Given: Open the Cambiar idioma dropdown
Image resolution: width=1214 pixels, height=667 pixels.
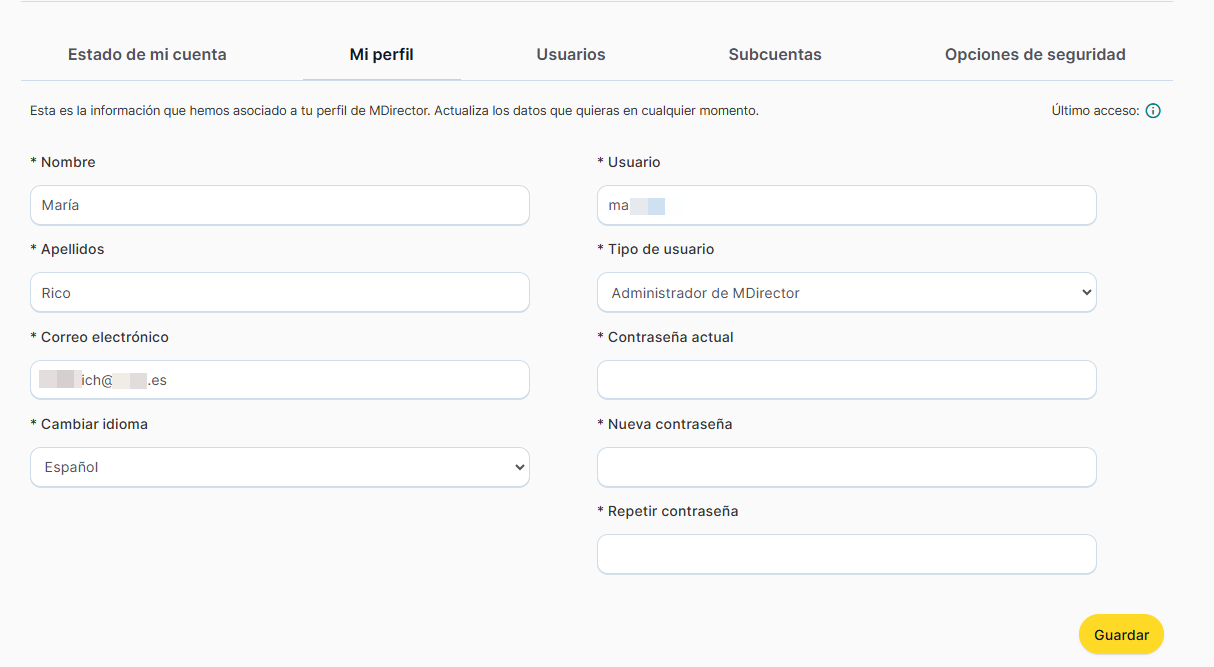Looking at the screenshot, I should (279, 467).
